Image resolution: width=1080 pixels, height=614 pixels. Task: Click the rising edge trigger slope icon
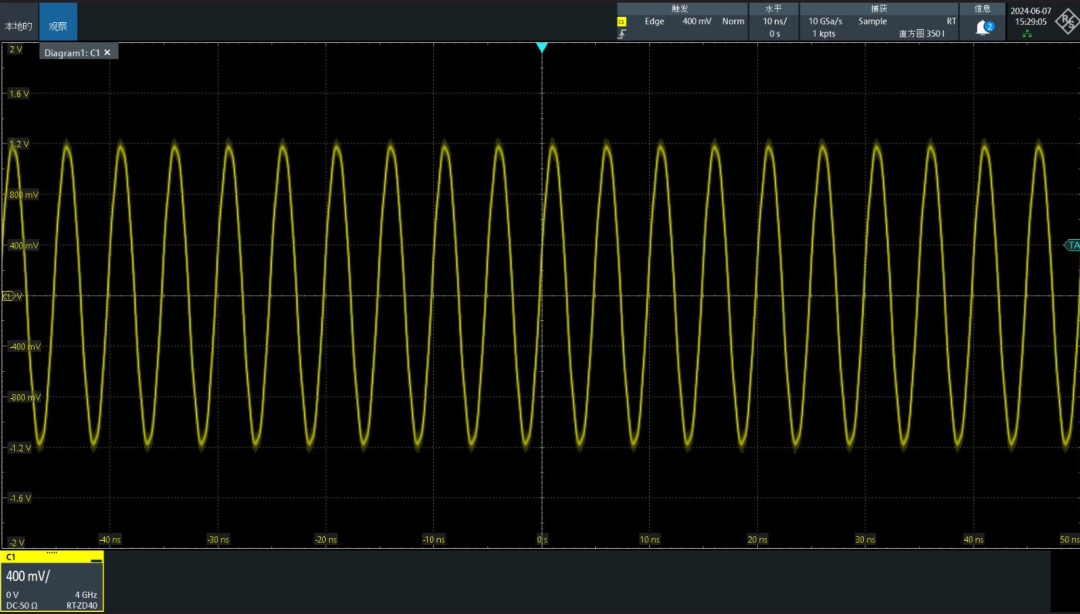coord(622,34)
